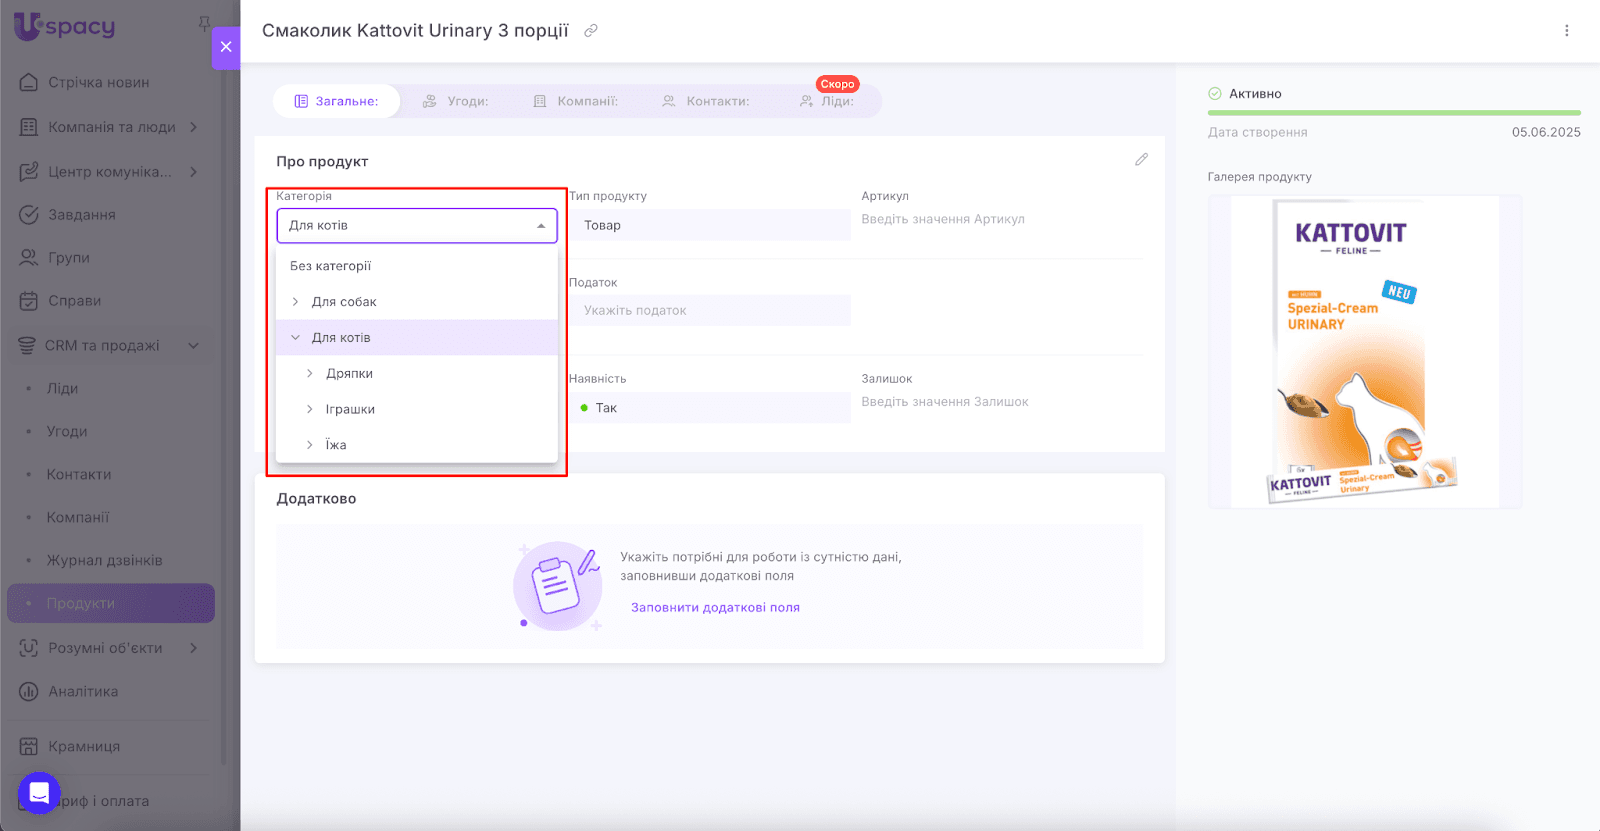This screenshot has height=831, width=1600.
Task: Click the pin sidebar icon
Action: pyautogui.click(x=204, y=23)
